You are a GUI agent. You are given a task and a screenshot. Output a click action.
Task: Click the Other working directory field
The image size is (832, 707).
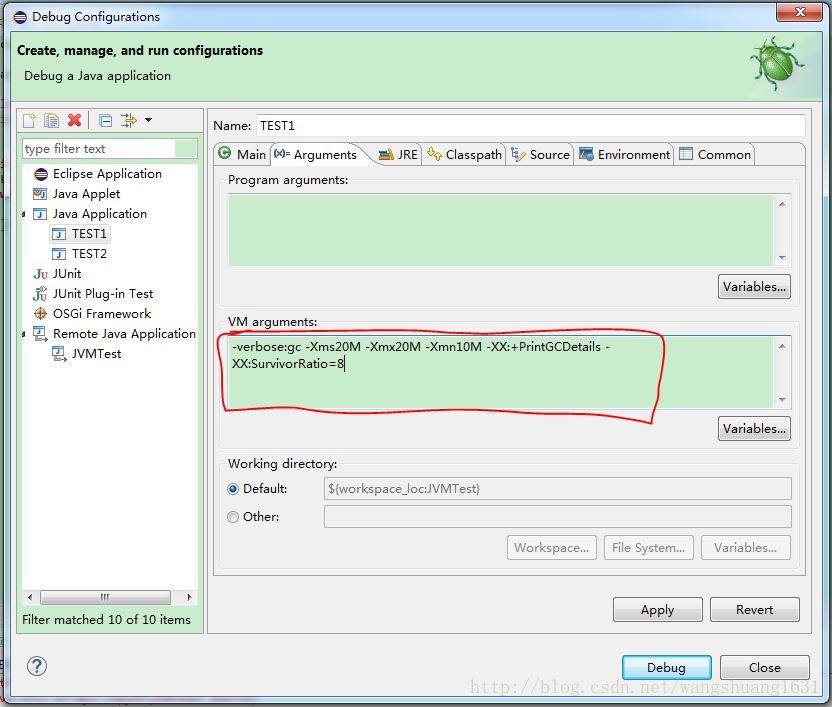557,516
